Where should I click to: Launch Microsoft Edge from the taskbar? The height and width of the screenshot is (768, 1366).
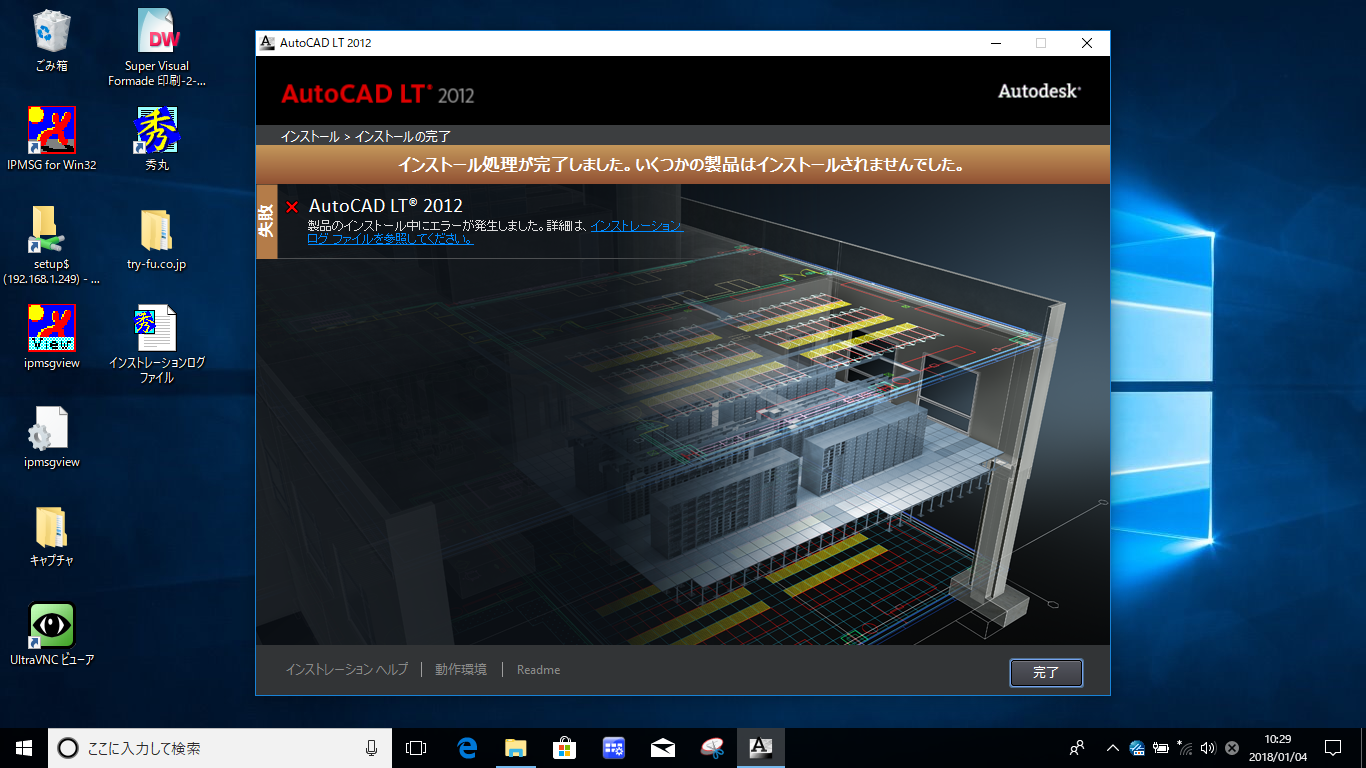point(467,747)
